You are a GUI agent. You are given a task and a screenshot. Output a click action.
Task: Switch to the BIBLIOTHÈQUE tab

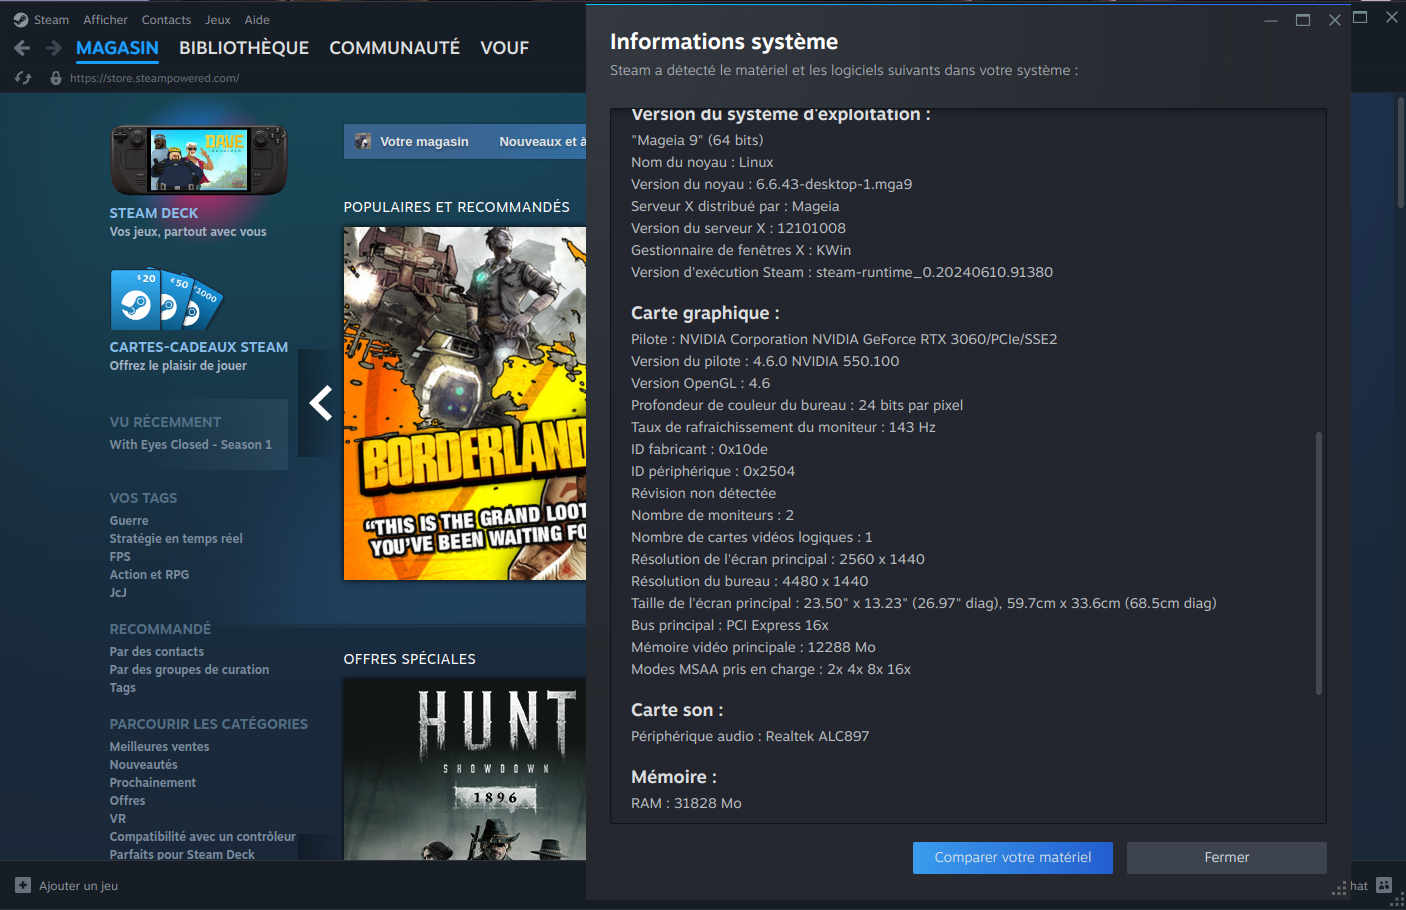244,48
